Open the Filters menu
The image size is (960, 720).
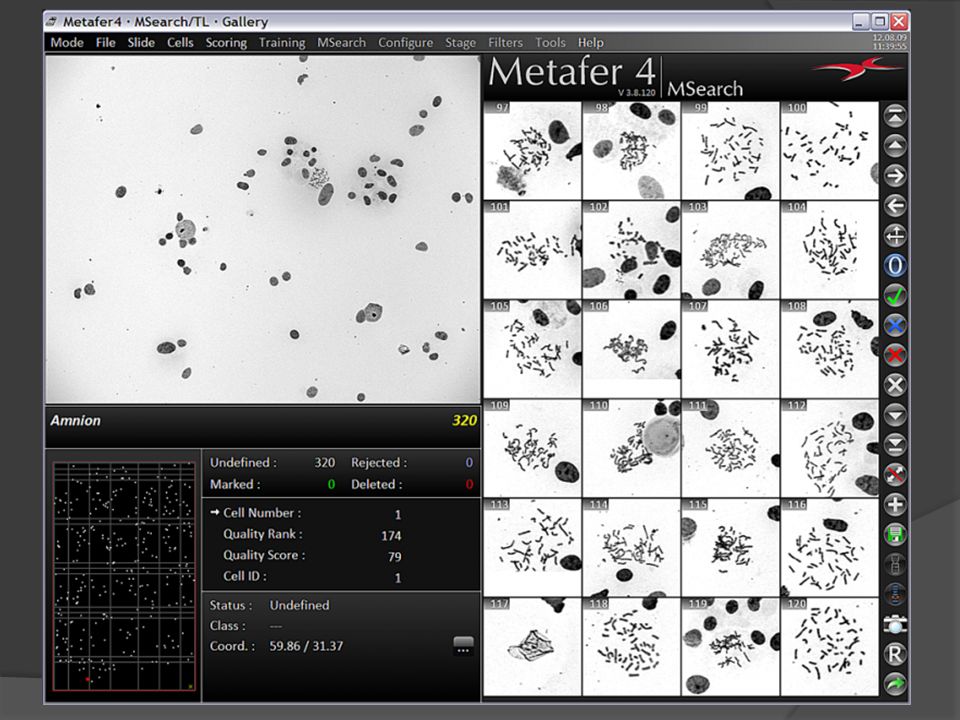(505, 42)
